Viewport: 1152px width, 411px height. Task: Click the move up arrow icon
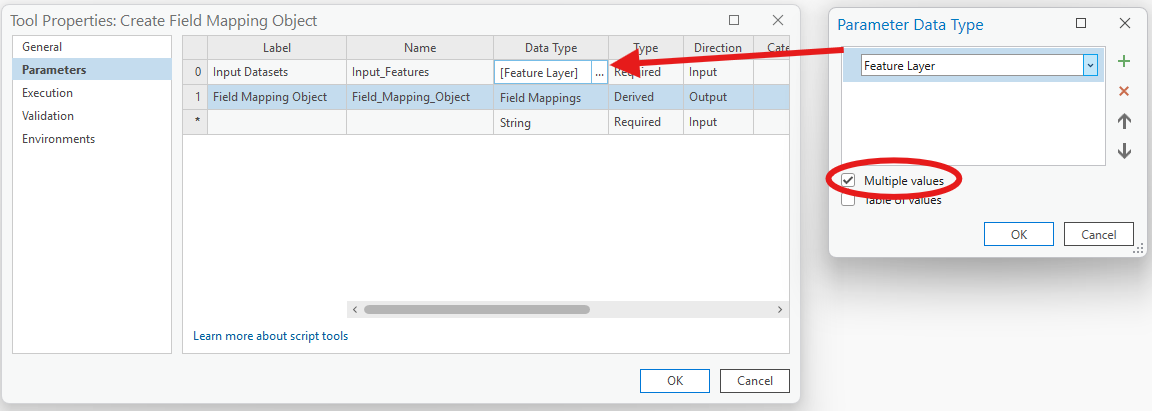click(1124, 121)
